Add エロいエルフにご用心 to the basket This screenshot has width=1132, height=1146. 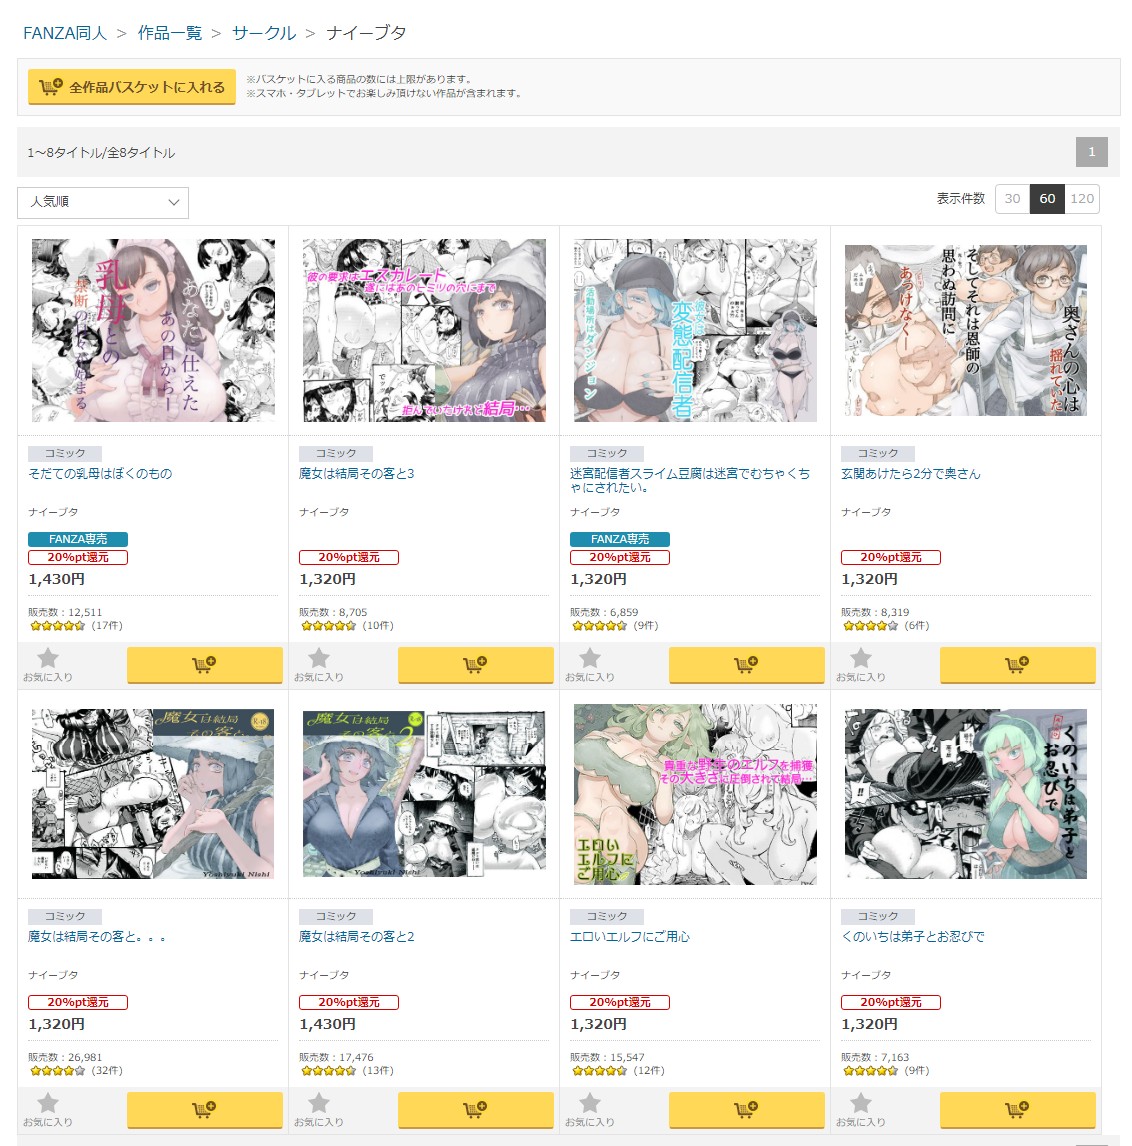point(746,1109)
